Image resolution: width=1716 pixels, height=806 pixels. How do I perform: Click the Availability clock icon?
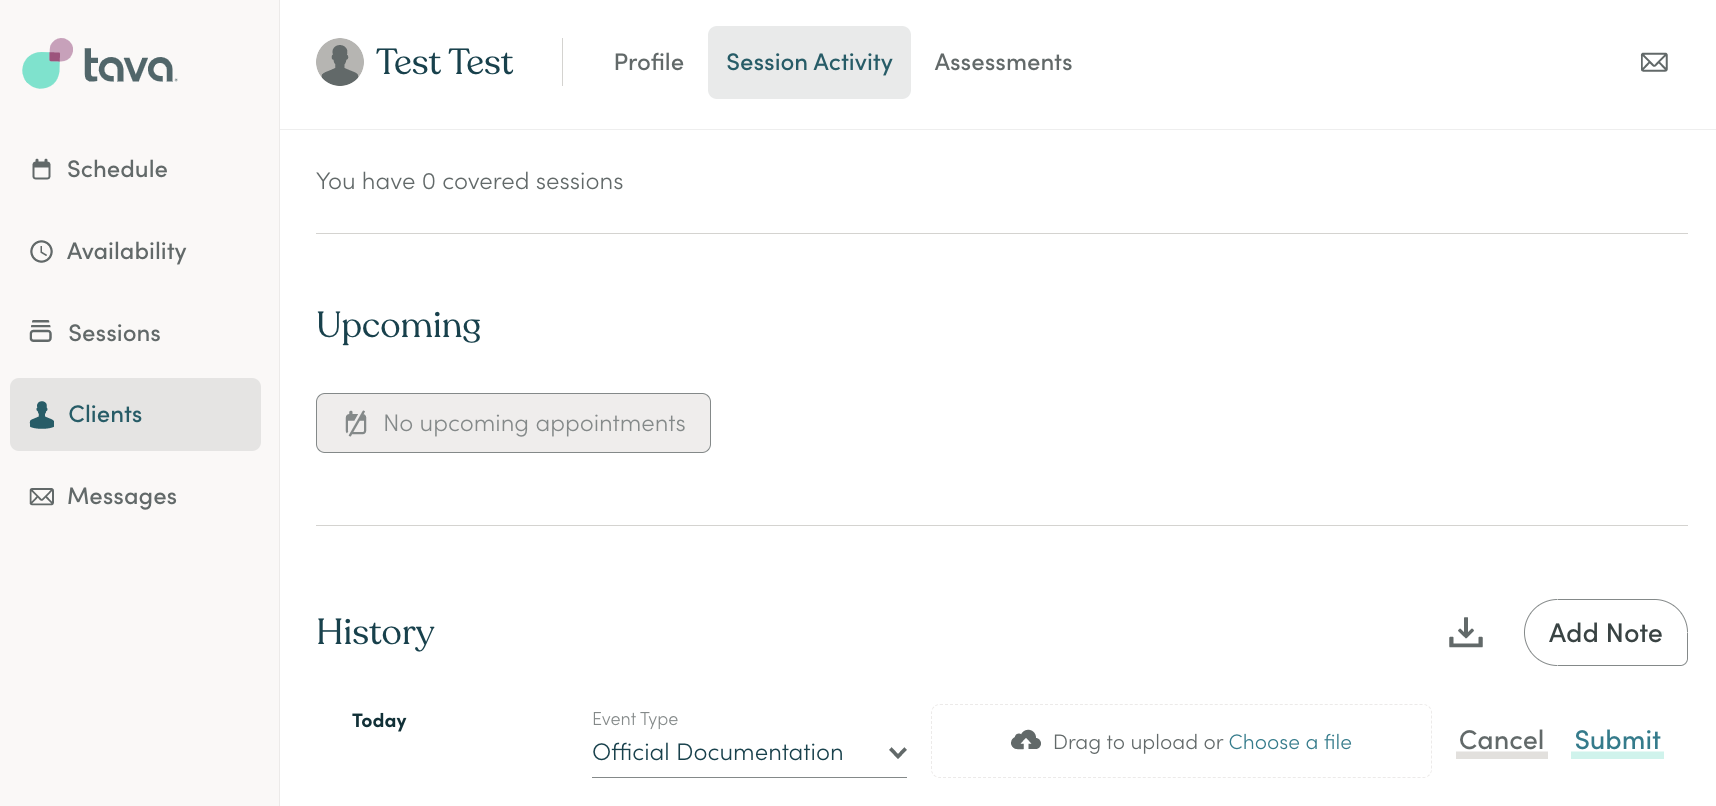(41, 251)
